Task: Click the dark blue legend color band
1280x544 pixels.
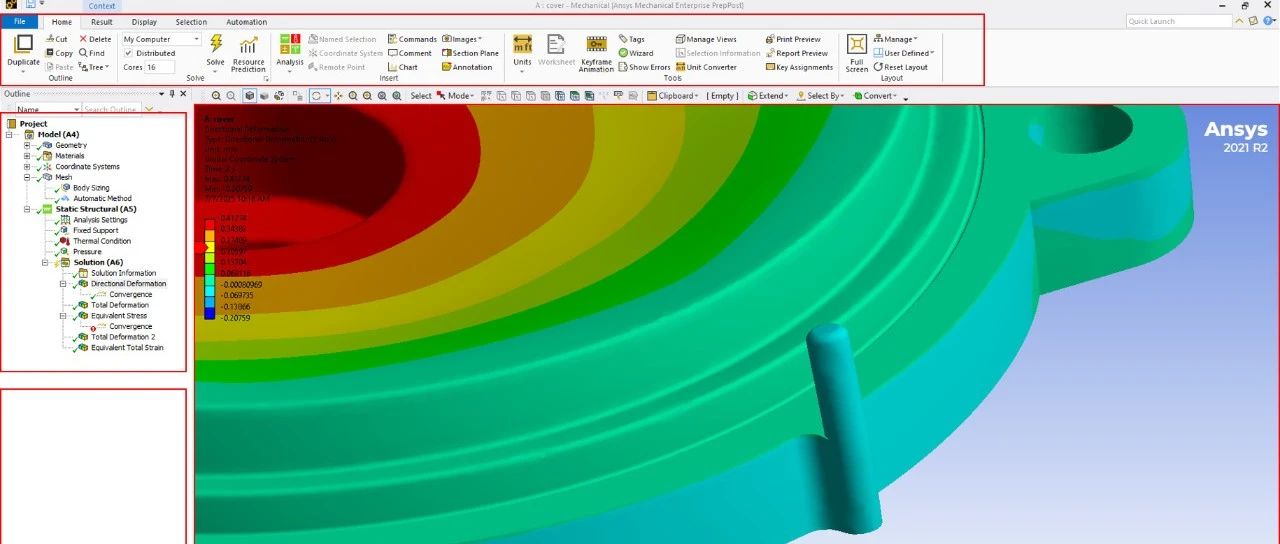Action: click(209, 314)
